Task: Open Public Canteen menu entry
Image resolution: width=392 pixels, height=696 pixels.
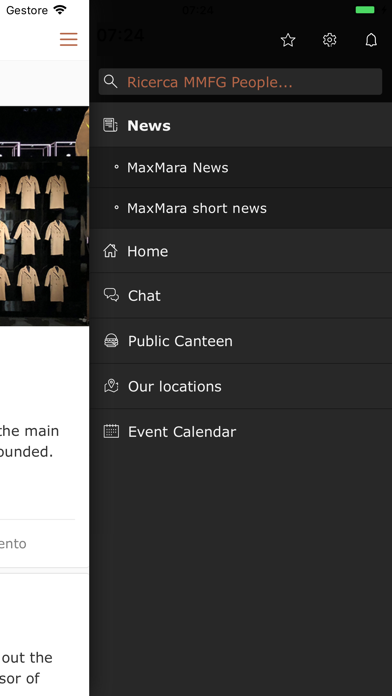Action: pos(241,341)
